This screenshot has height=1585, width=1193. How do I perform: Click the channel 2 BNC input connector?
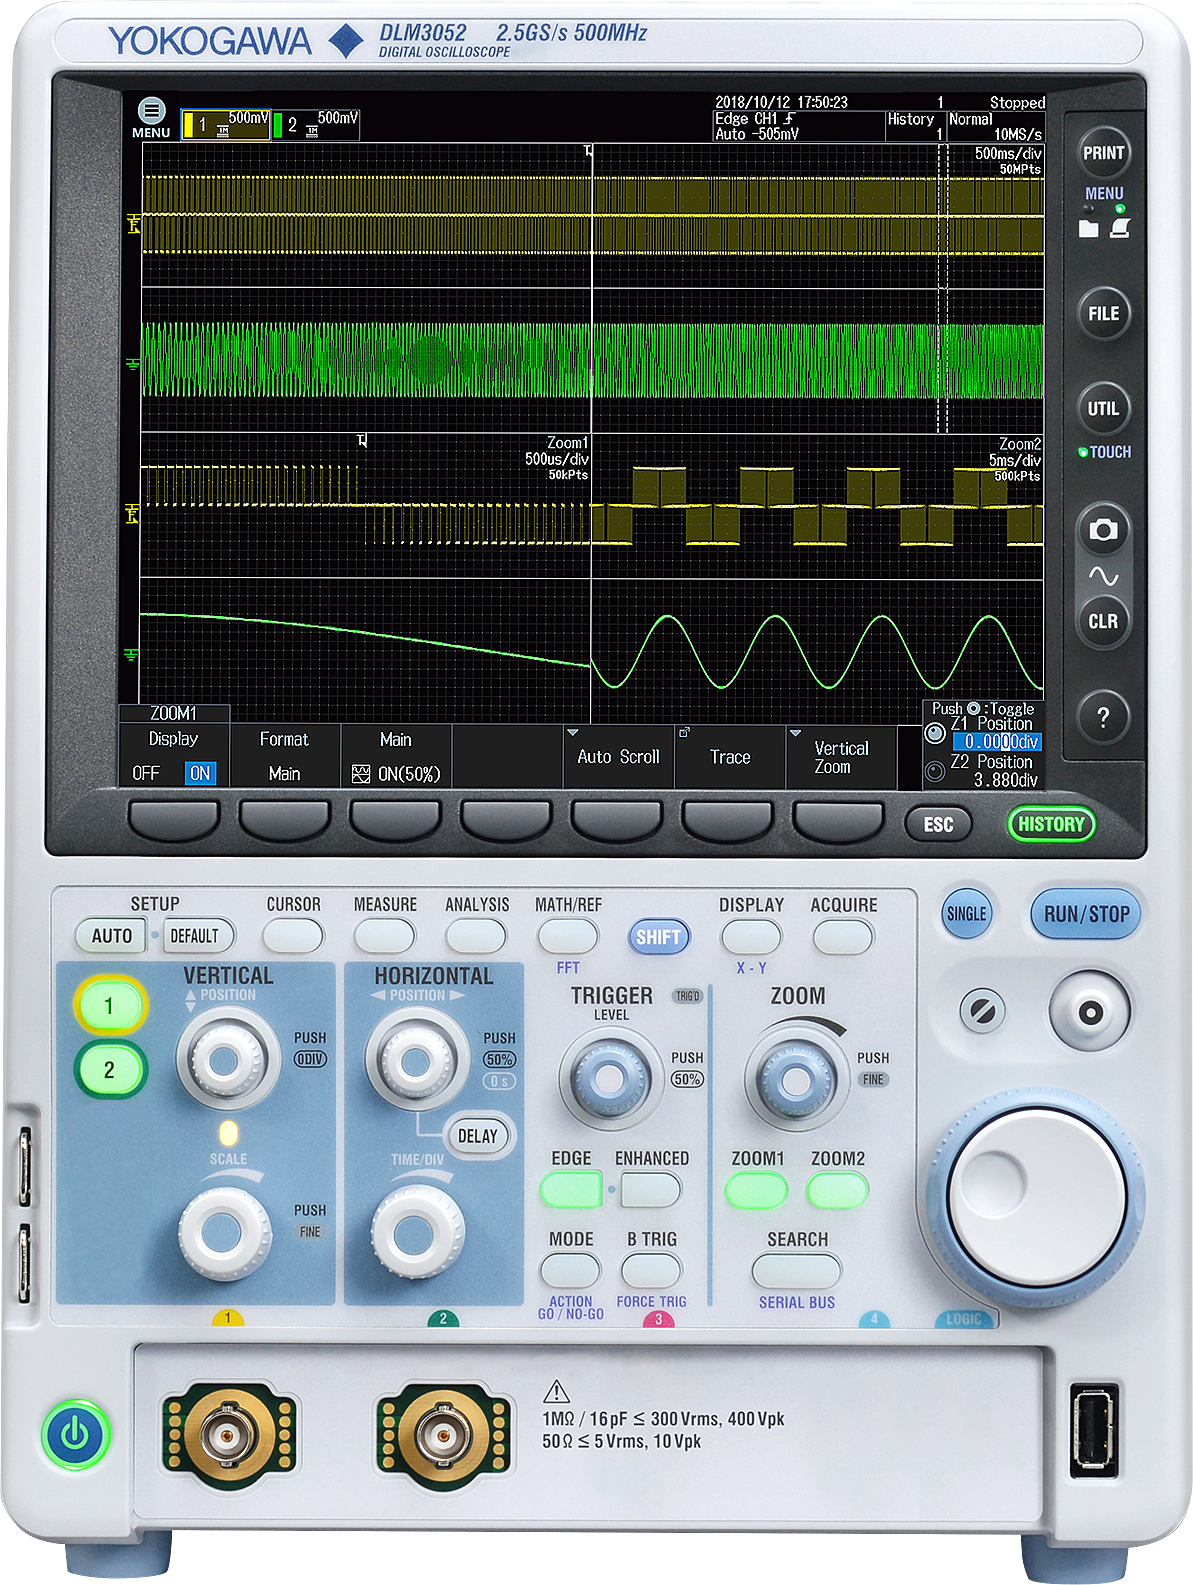[444, 1437]
